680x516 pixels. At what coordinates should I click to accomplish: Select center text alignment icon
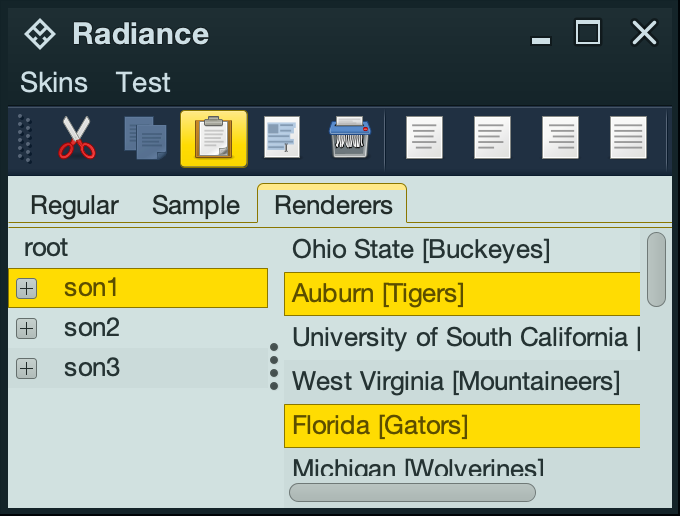(492, 138)
